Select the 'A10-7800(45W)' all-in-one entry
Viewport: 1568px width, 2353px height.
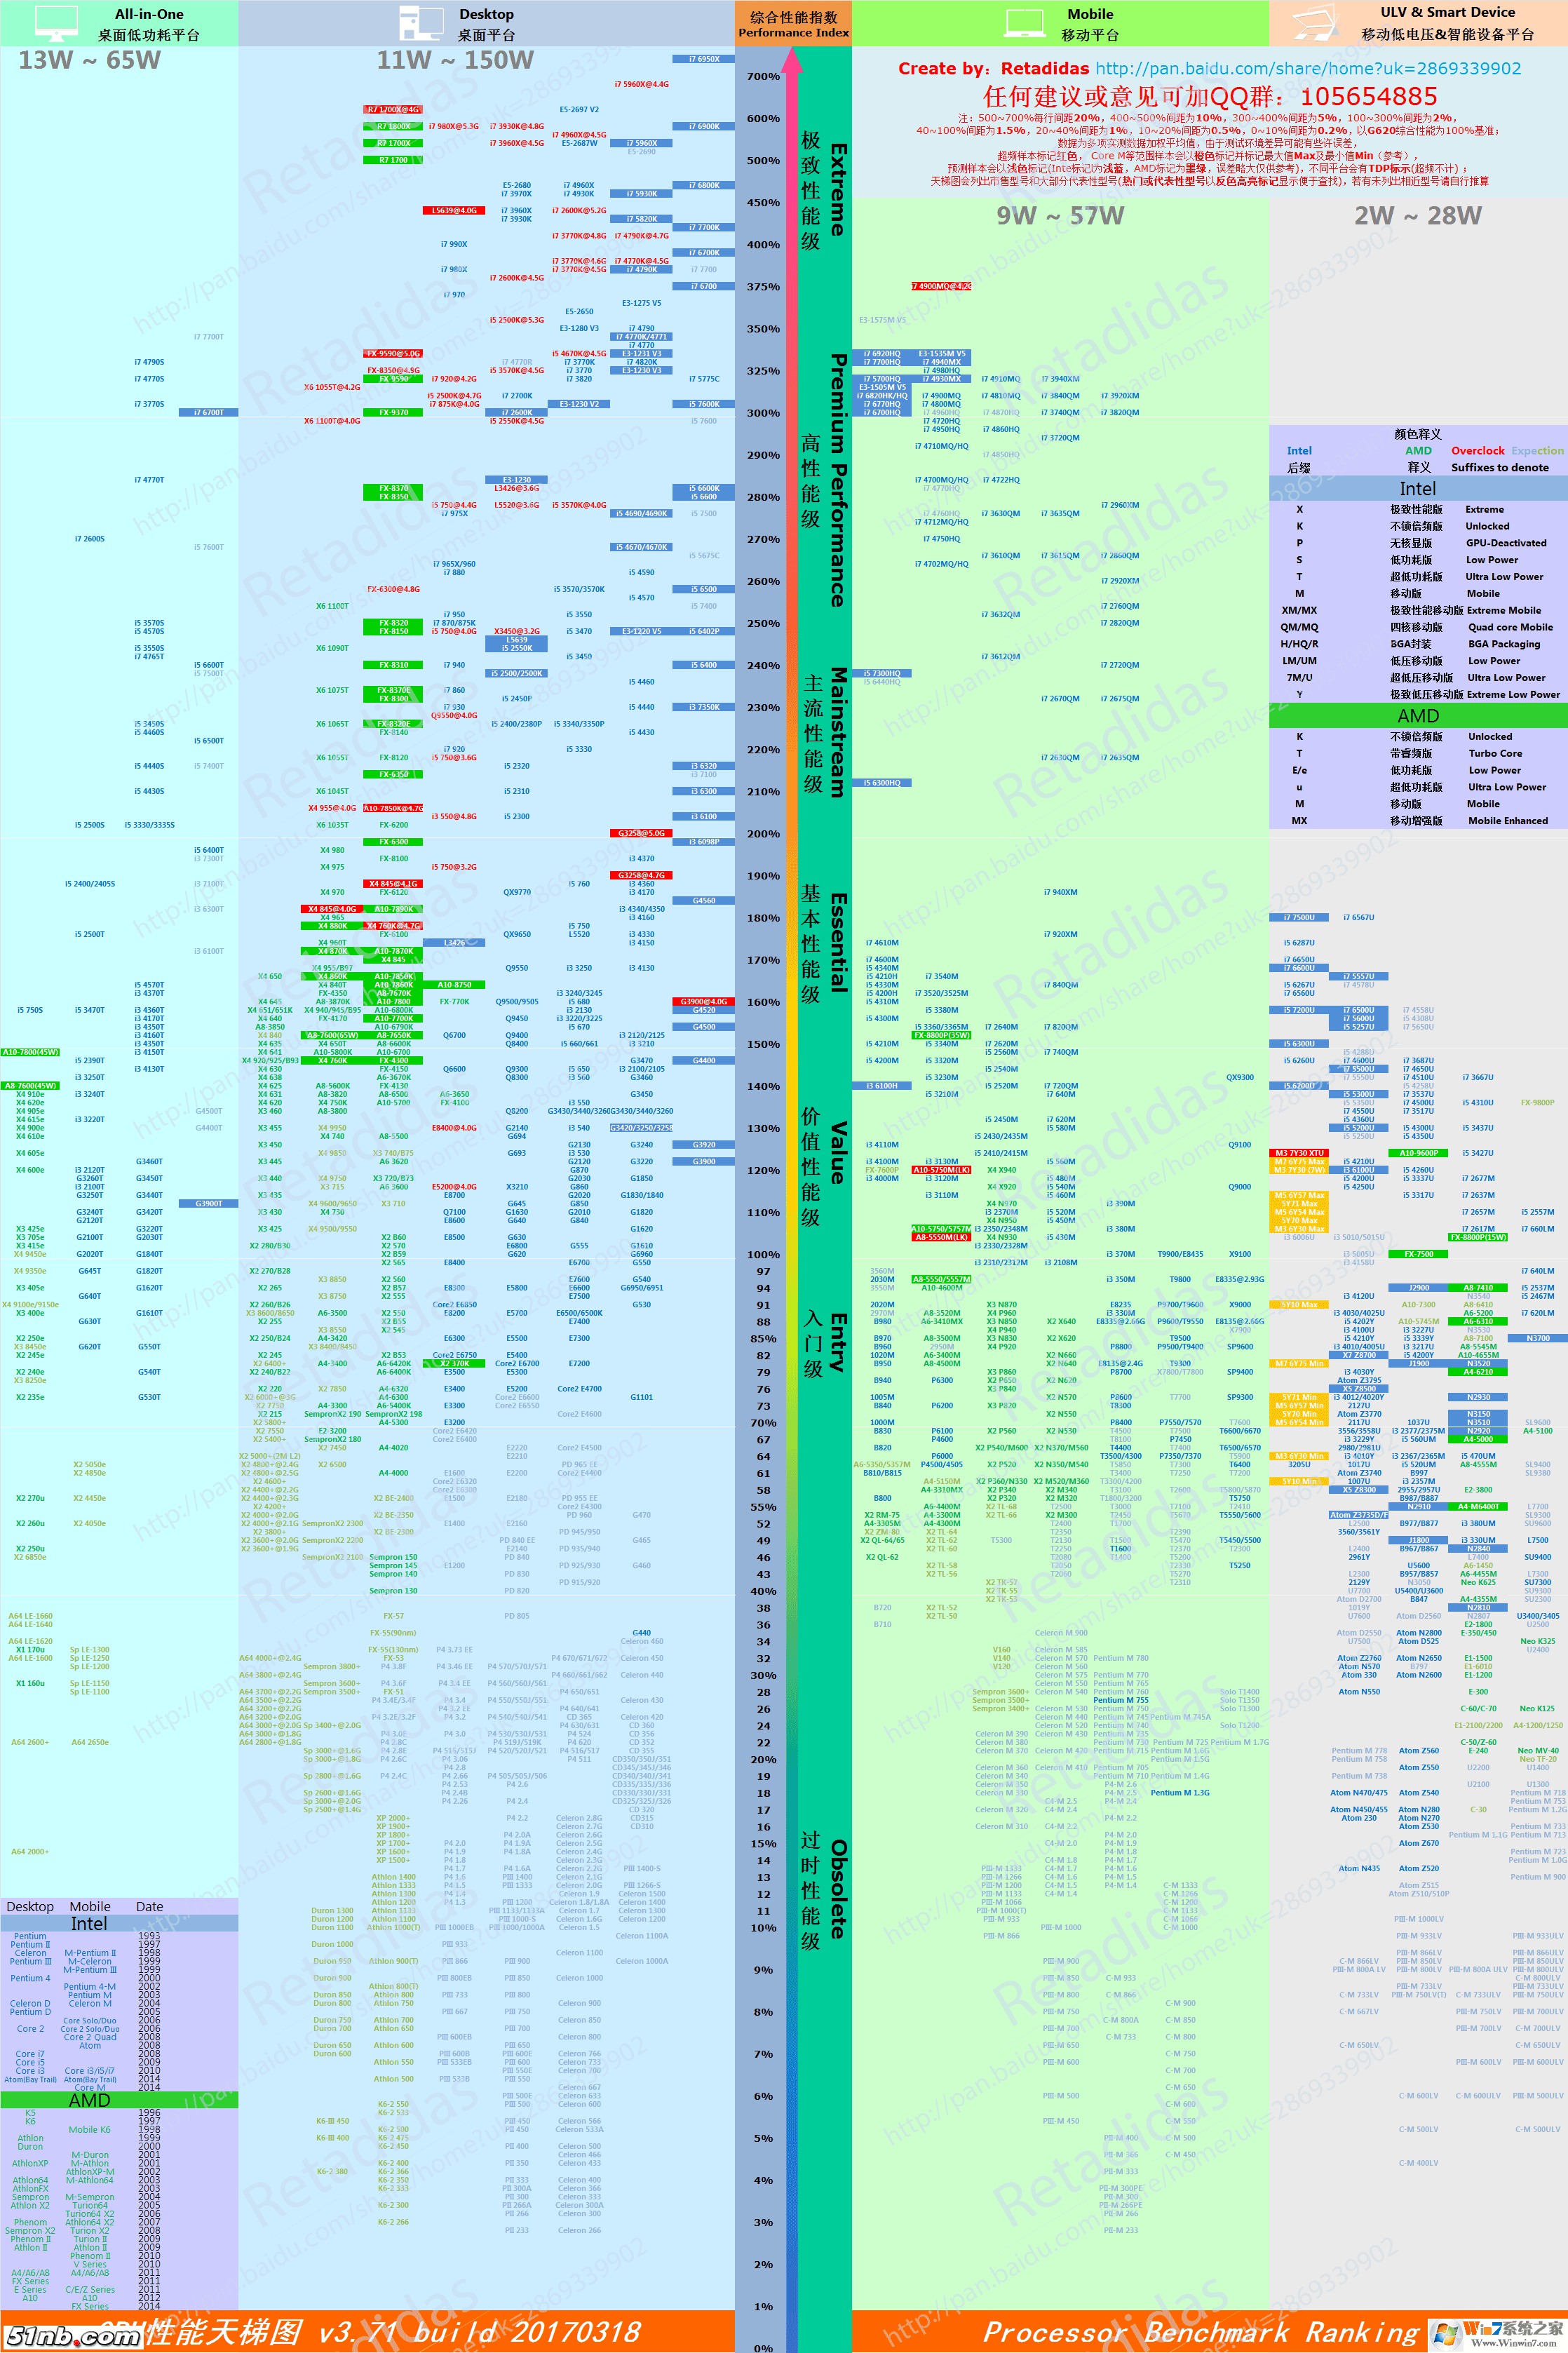(x=30, y=1052)
